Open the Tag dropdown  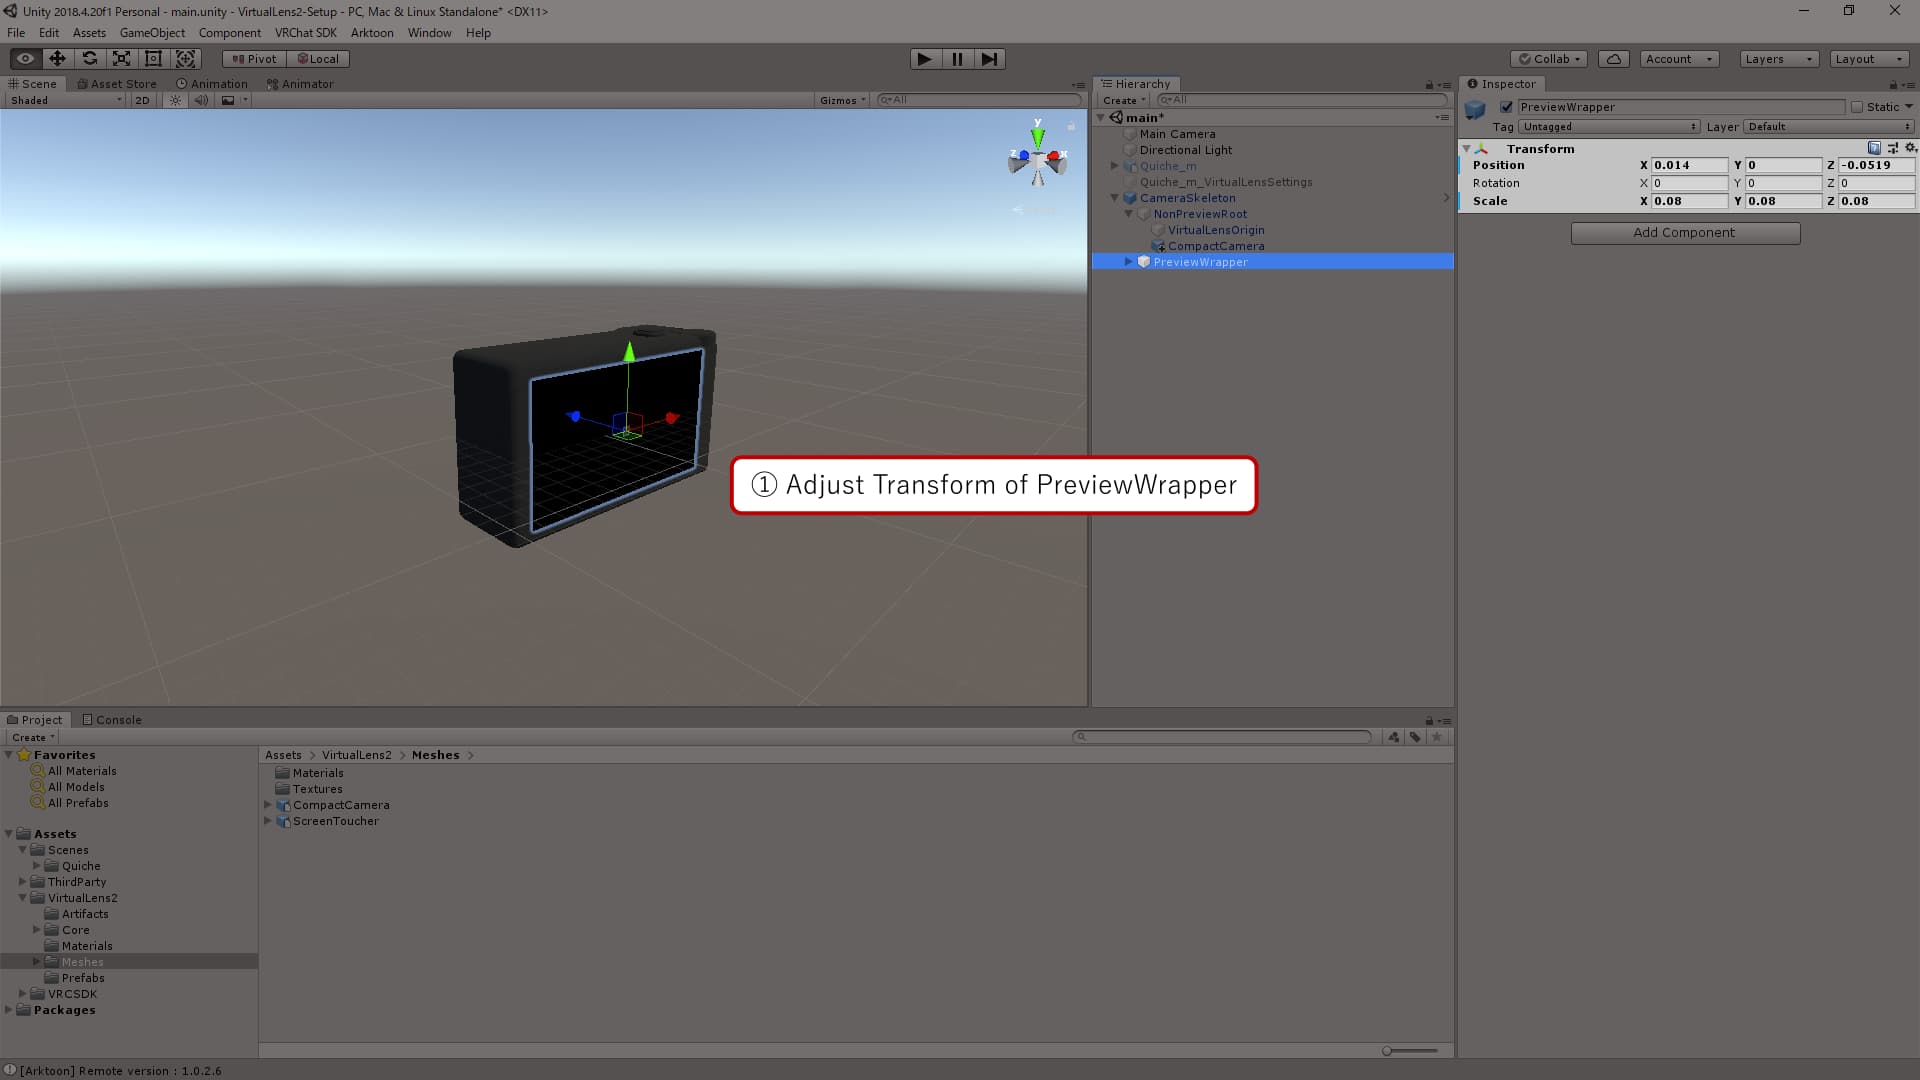[x=1609, y=127]
